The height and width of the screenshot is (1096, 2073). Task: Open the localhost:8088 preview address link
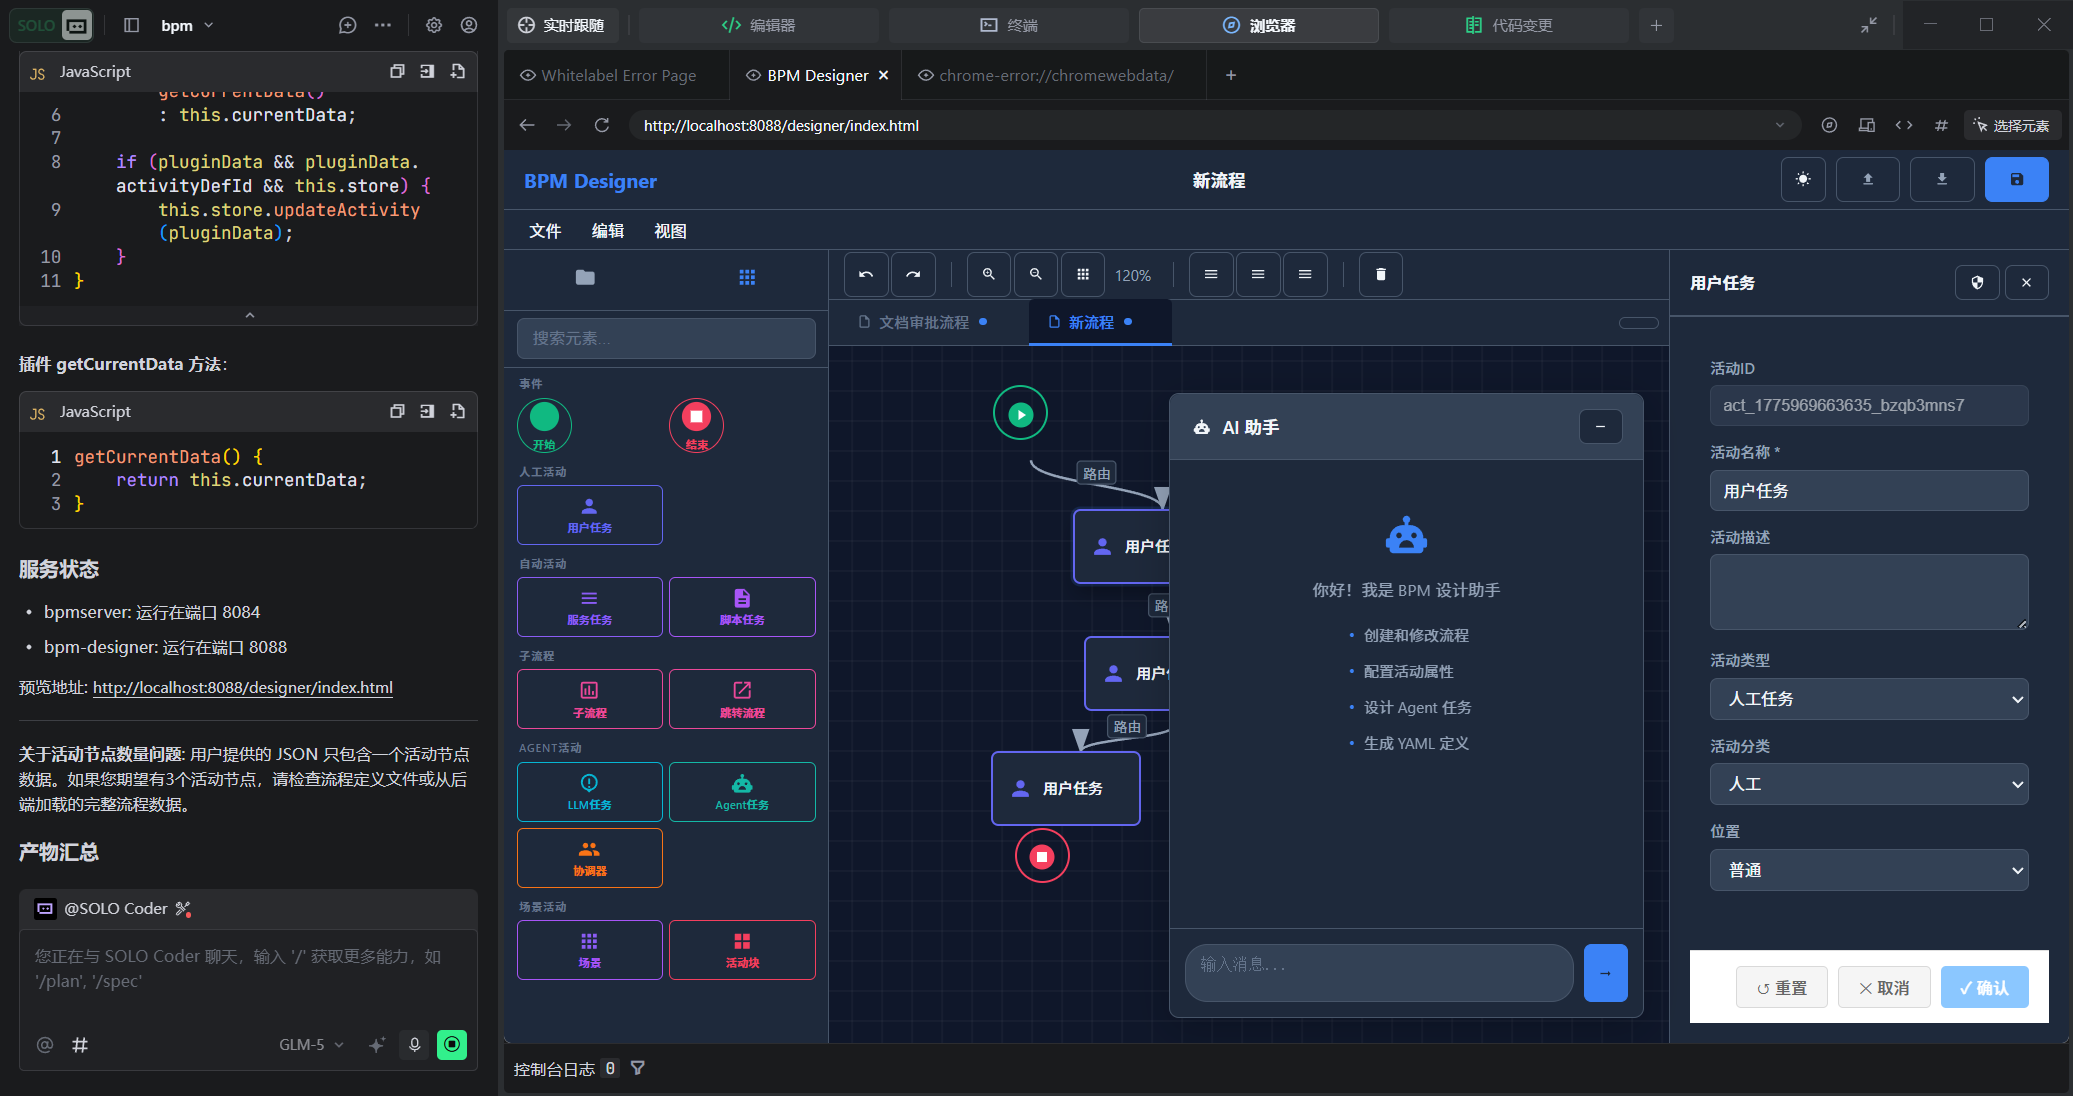coord(243,688)
